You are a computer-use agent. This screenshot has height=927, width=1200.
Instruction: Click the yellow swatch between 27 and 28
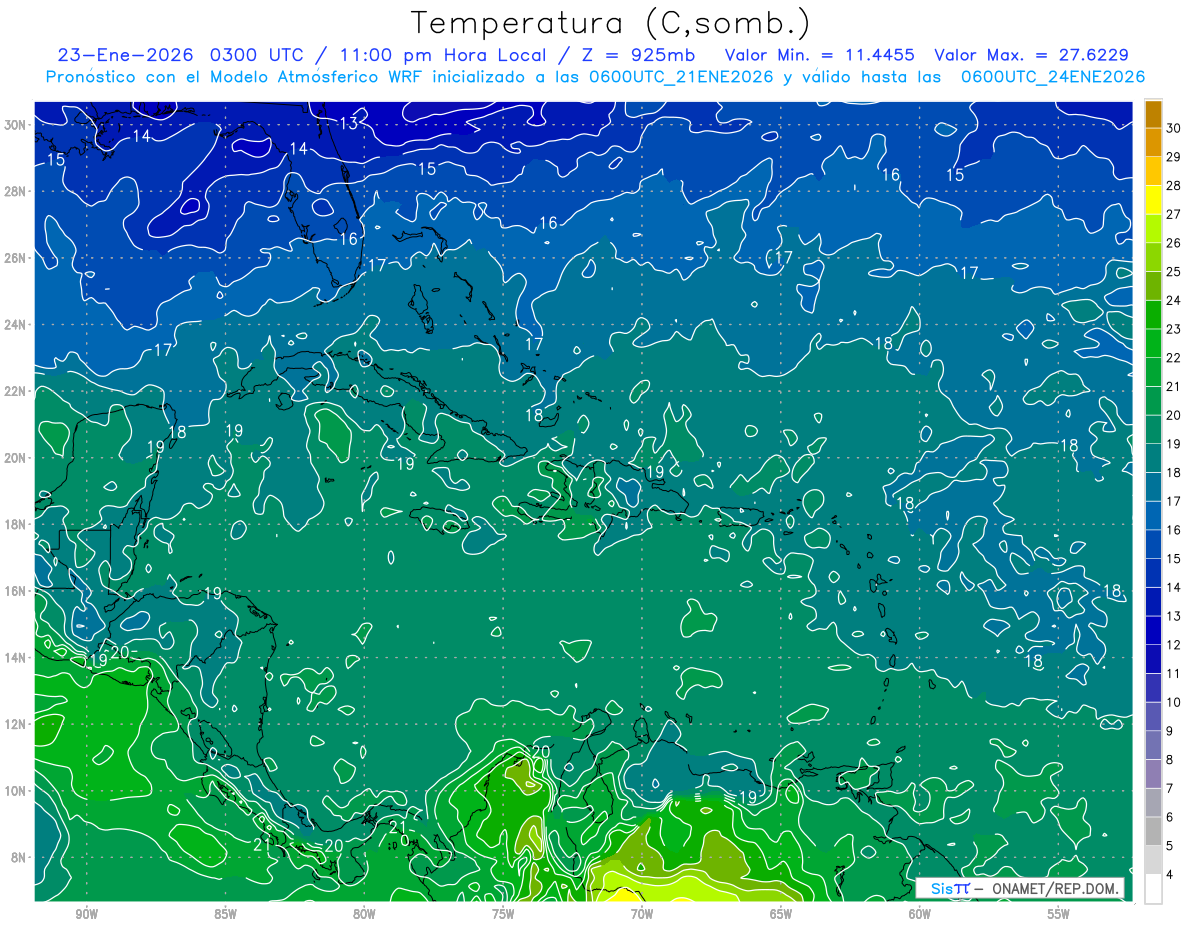point(1153,199)
